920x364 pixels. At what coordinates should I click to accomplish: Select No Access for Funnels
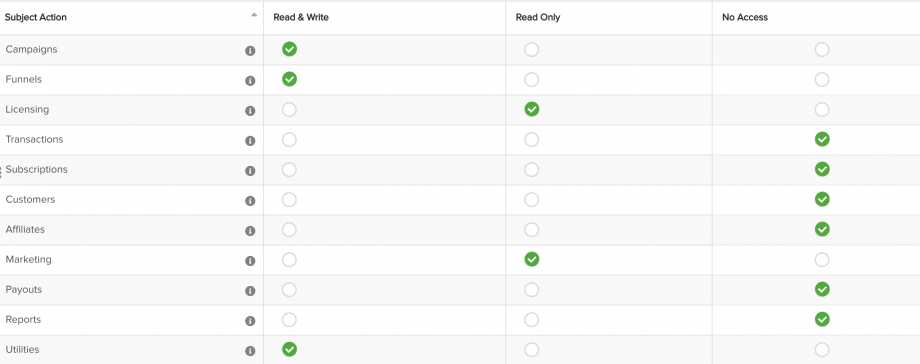[822, 79]
